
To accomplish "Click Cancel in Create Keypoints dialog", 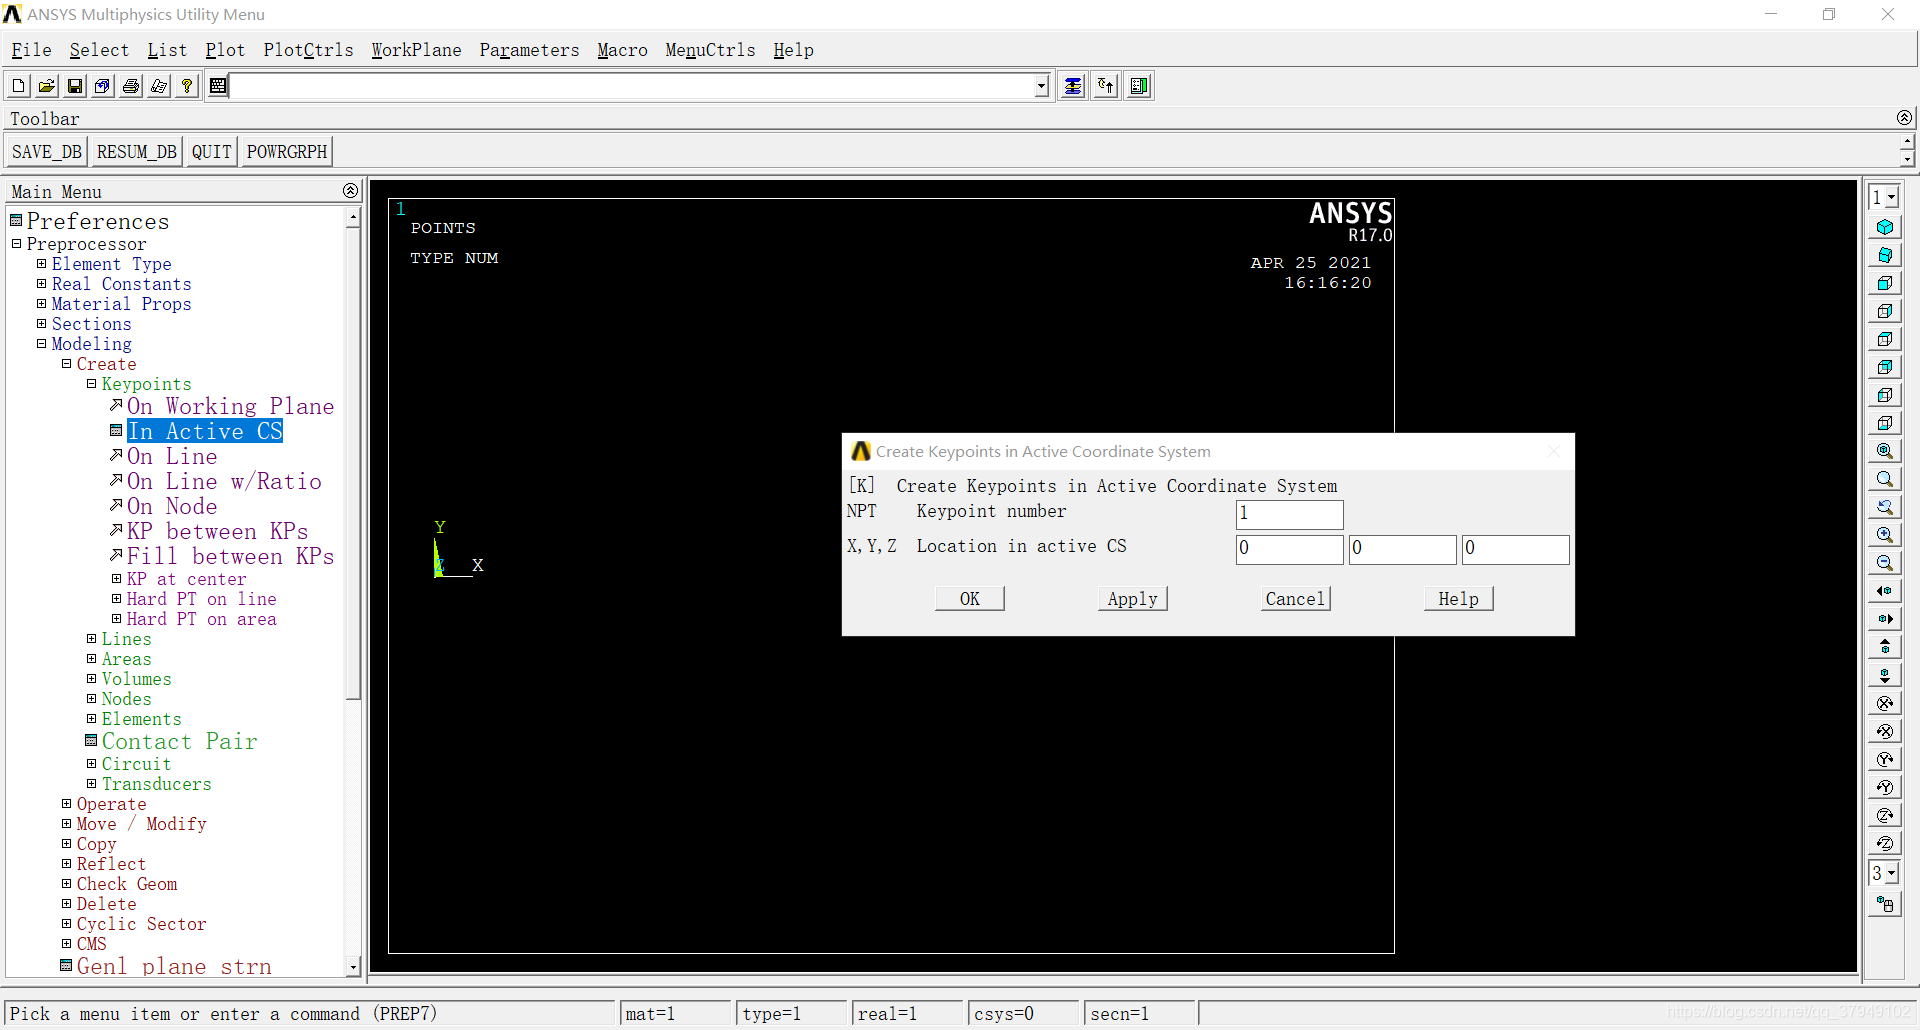I will [x=1295, y=599].
